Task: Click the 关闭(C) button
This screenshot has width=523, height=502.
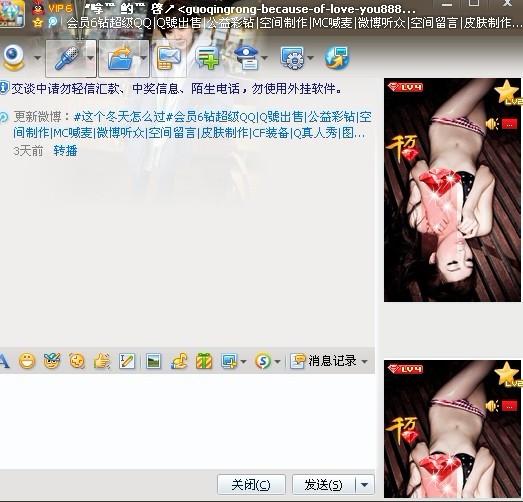Action: click(x=251, y=485)
